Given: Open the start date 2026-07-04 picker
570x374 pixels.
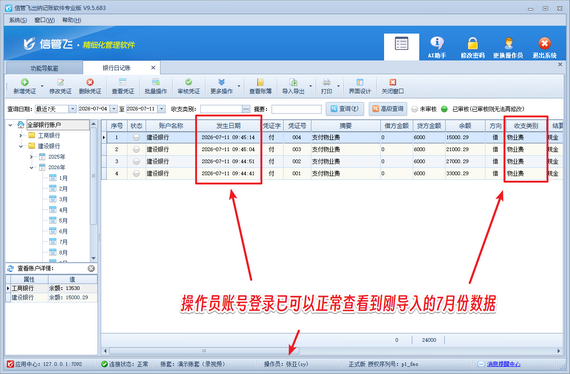Looking at the screenshot, I should 114,109.
